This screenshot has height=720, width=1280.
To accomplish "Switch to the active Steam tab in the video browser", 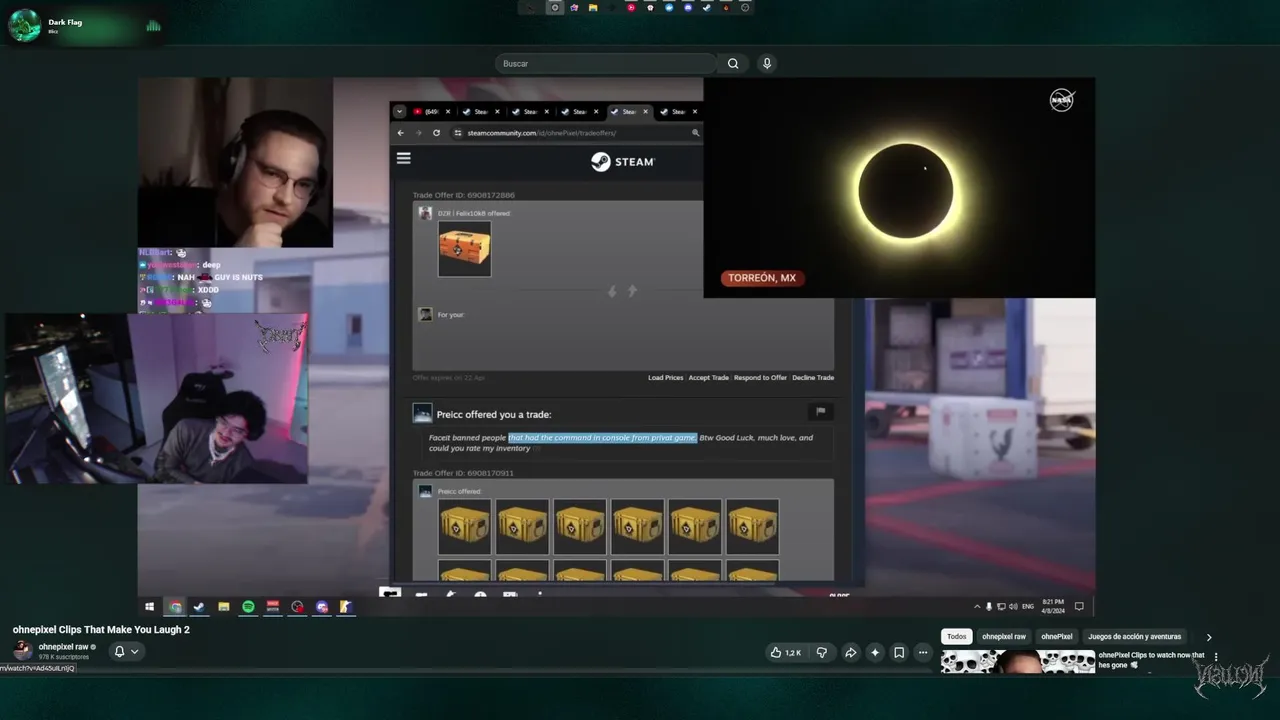I will [x=631, y=112].
